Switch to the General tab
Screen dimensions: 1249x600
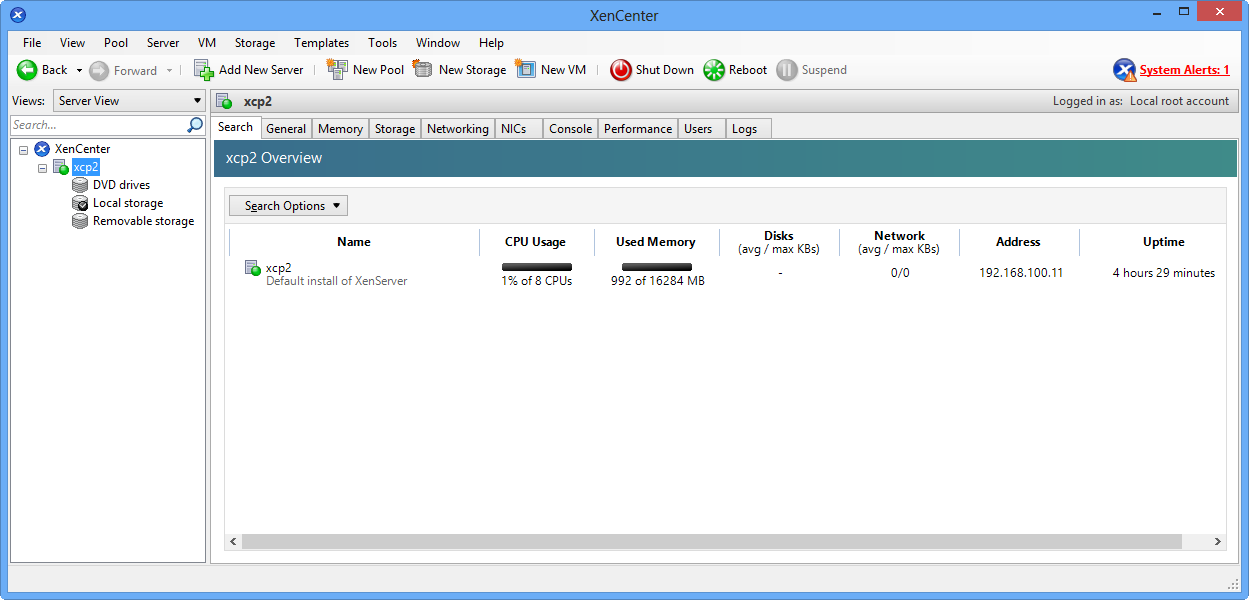[286, 129]
